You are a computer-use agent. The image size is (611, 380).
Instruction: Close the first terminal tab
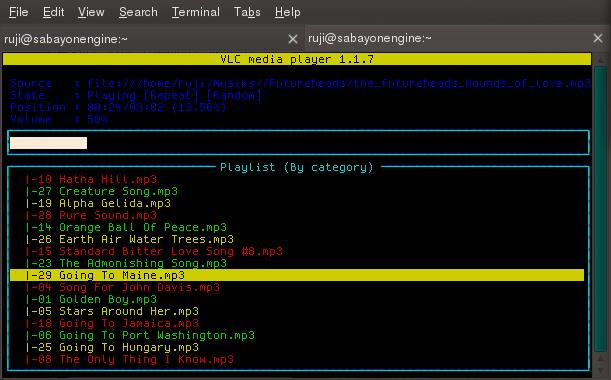coord(293,39)
